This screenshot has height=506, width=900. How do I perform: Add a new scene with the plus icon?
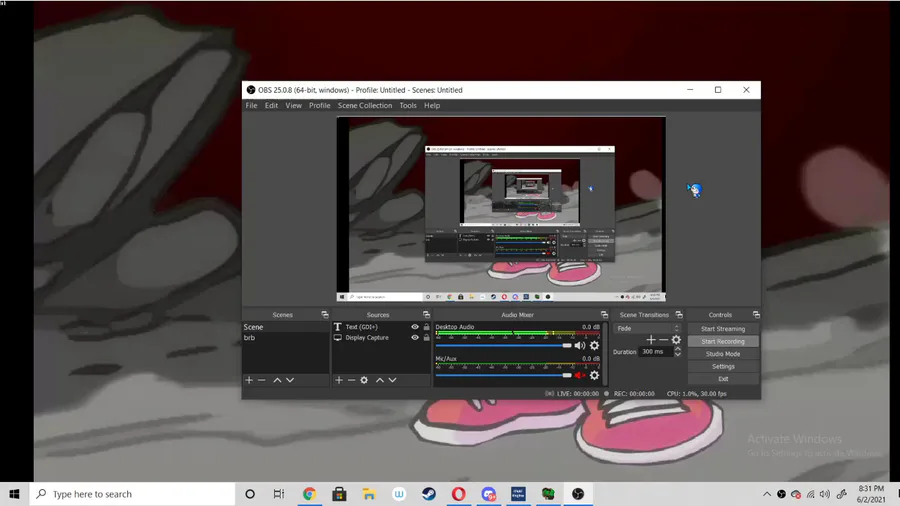tap(249, 380)
